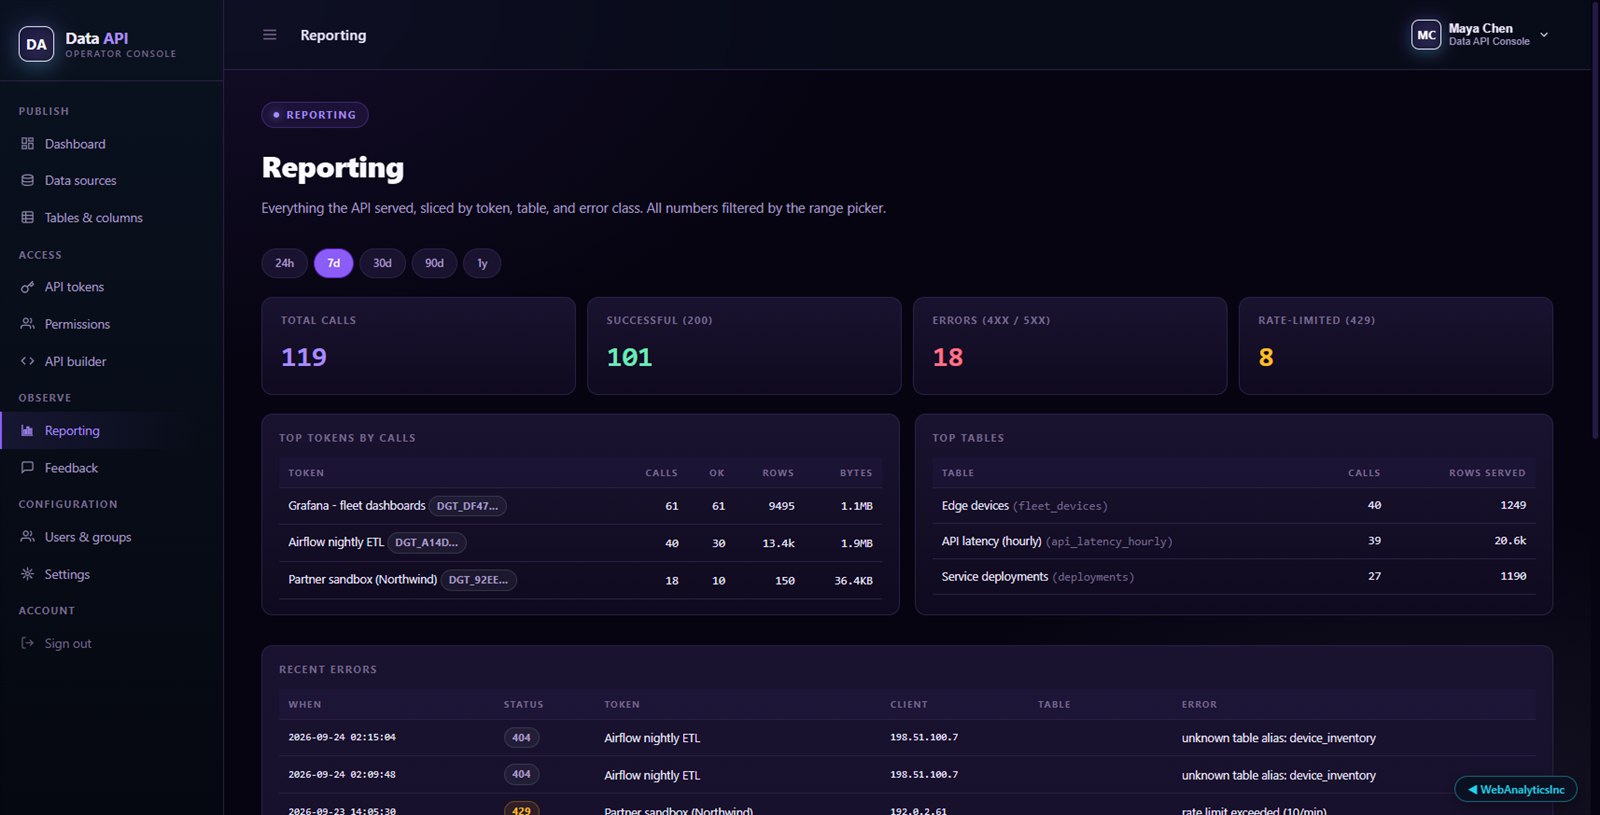Select the 90d time range
Screen dimensions: 1600x815
(x=434, y=263)
